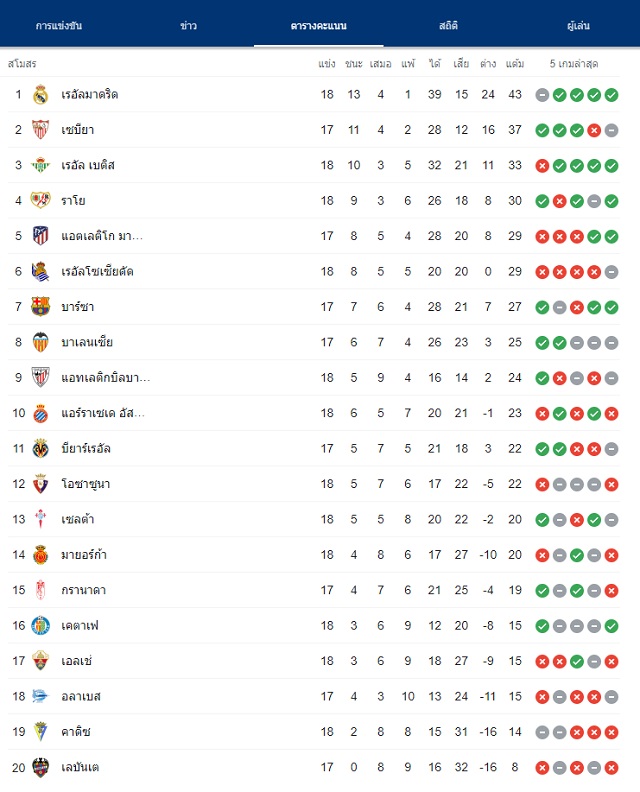The image size is (640, 792).
Task: Click the สโมสร club column header
Action: (22, 64)
